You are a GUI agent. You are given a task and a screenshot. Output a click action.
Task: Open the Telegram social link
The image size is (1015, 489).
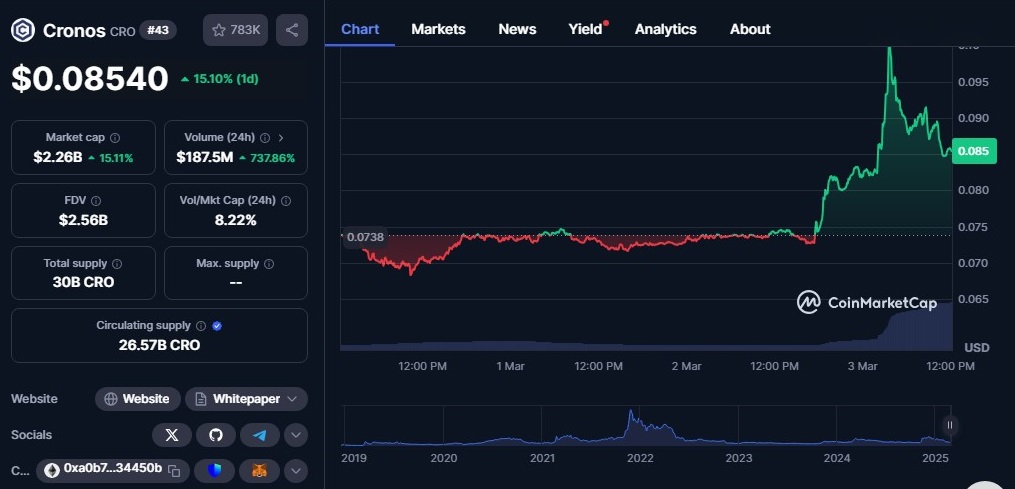coord(260,435)
